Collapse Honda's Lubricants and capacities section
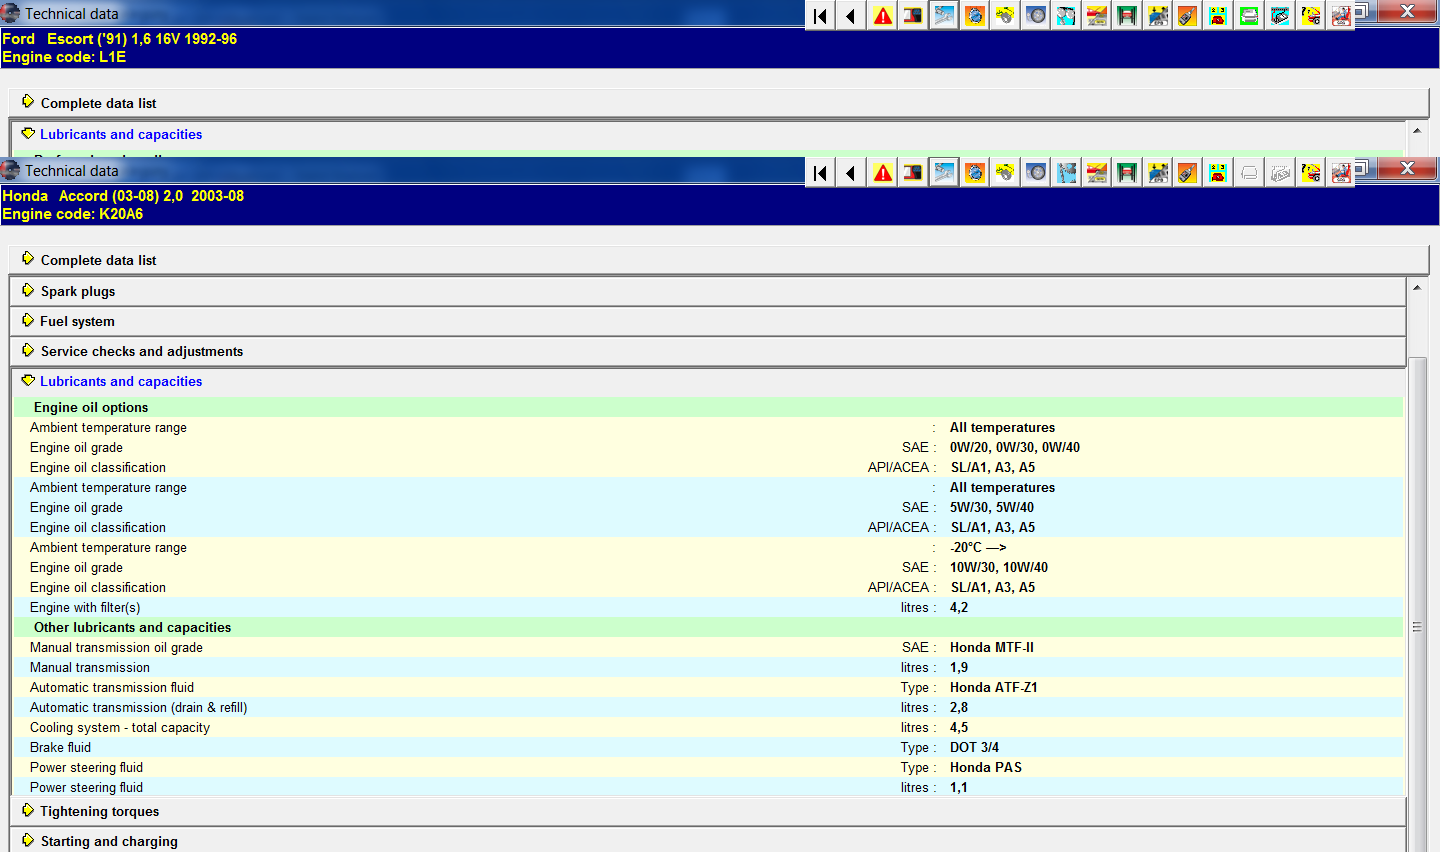Screen dimensions: 1440x852 pos(120,381)
